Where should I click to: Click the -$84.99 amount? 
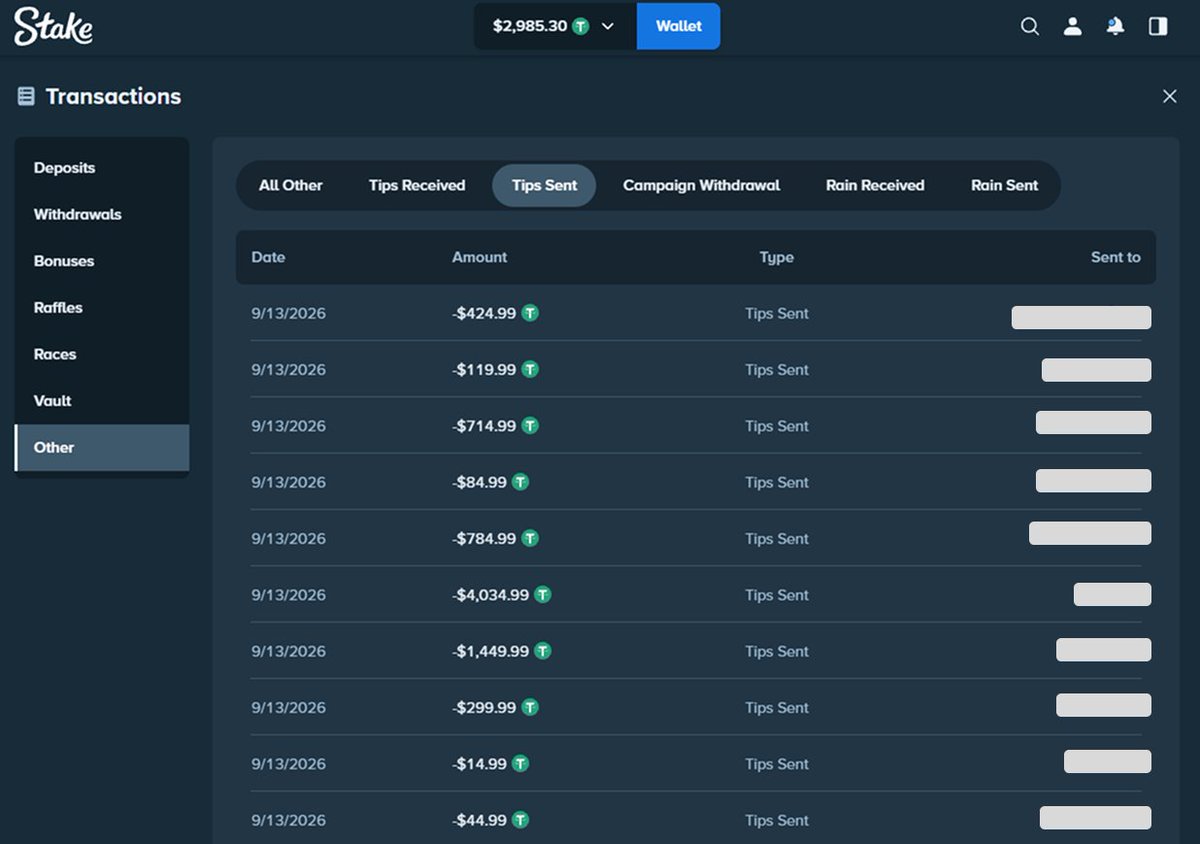click(479, 482)
